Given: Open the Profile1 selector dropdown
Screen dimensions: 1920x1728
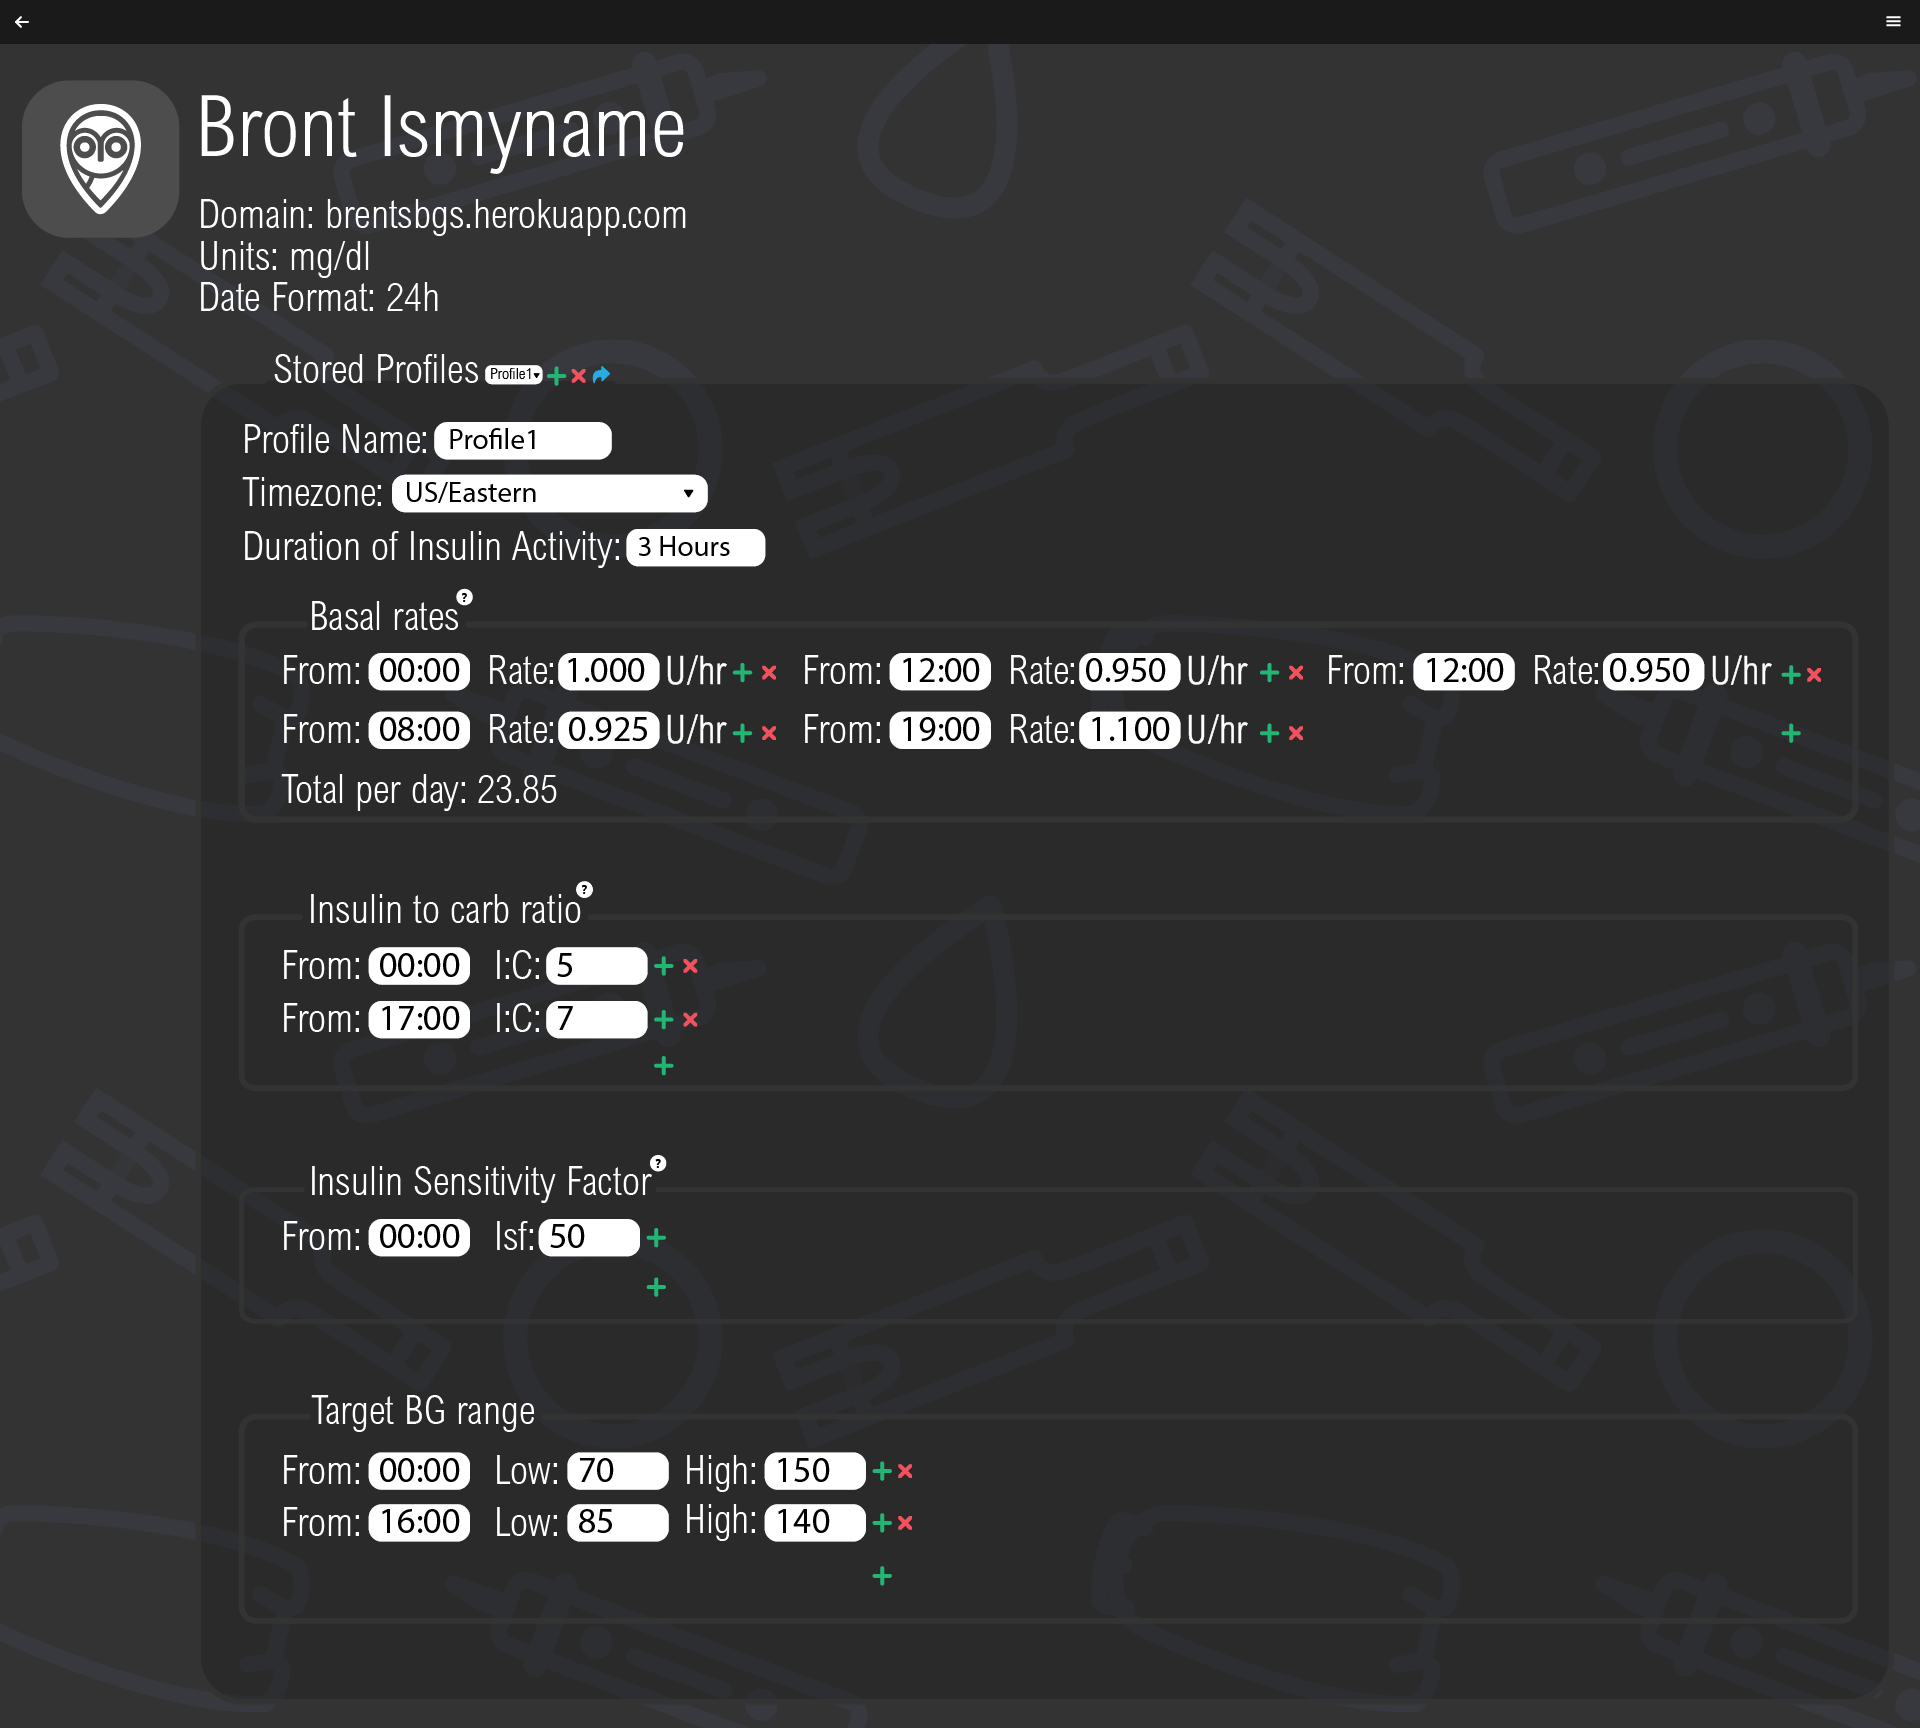Looking at the screenshot, I should tap(513, 373).
